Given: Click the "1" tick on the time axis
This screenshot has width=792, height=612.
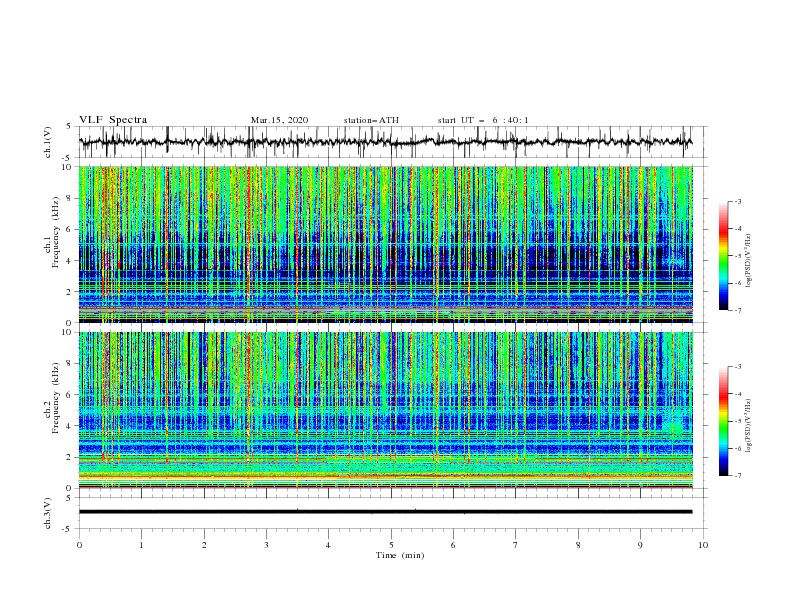Looking at the screenshot, I should (x=141, y=545).
